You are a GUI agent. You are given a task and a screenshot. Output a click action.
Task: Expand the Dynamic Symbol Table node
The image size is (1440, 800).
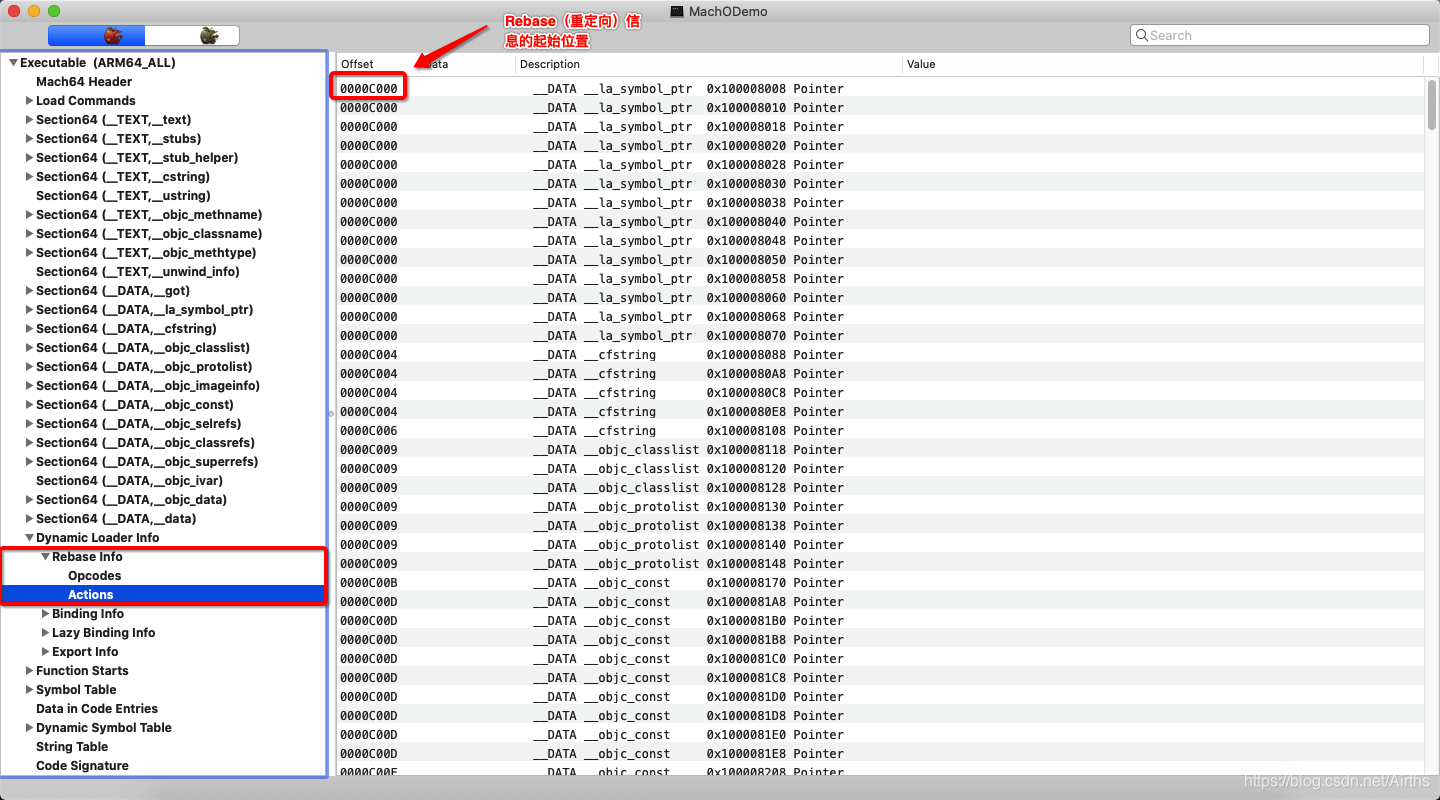click(29, 728)
